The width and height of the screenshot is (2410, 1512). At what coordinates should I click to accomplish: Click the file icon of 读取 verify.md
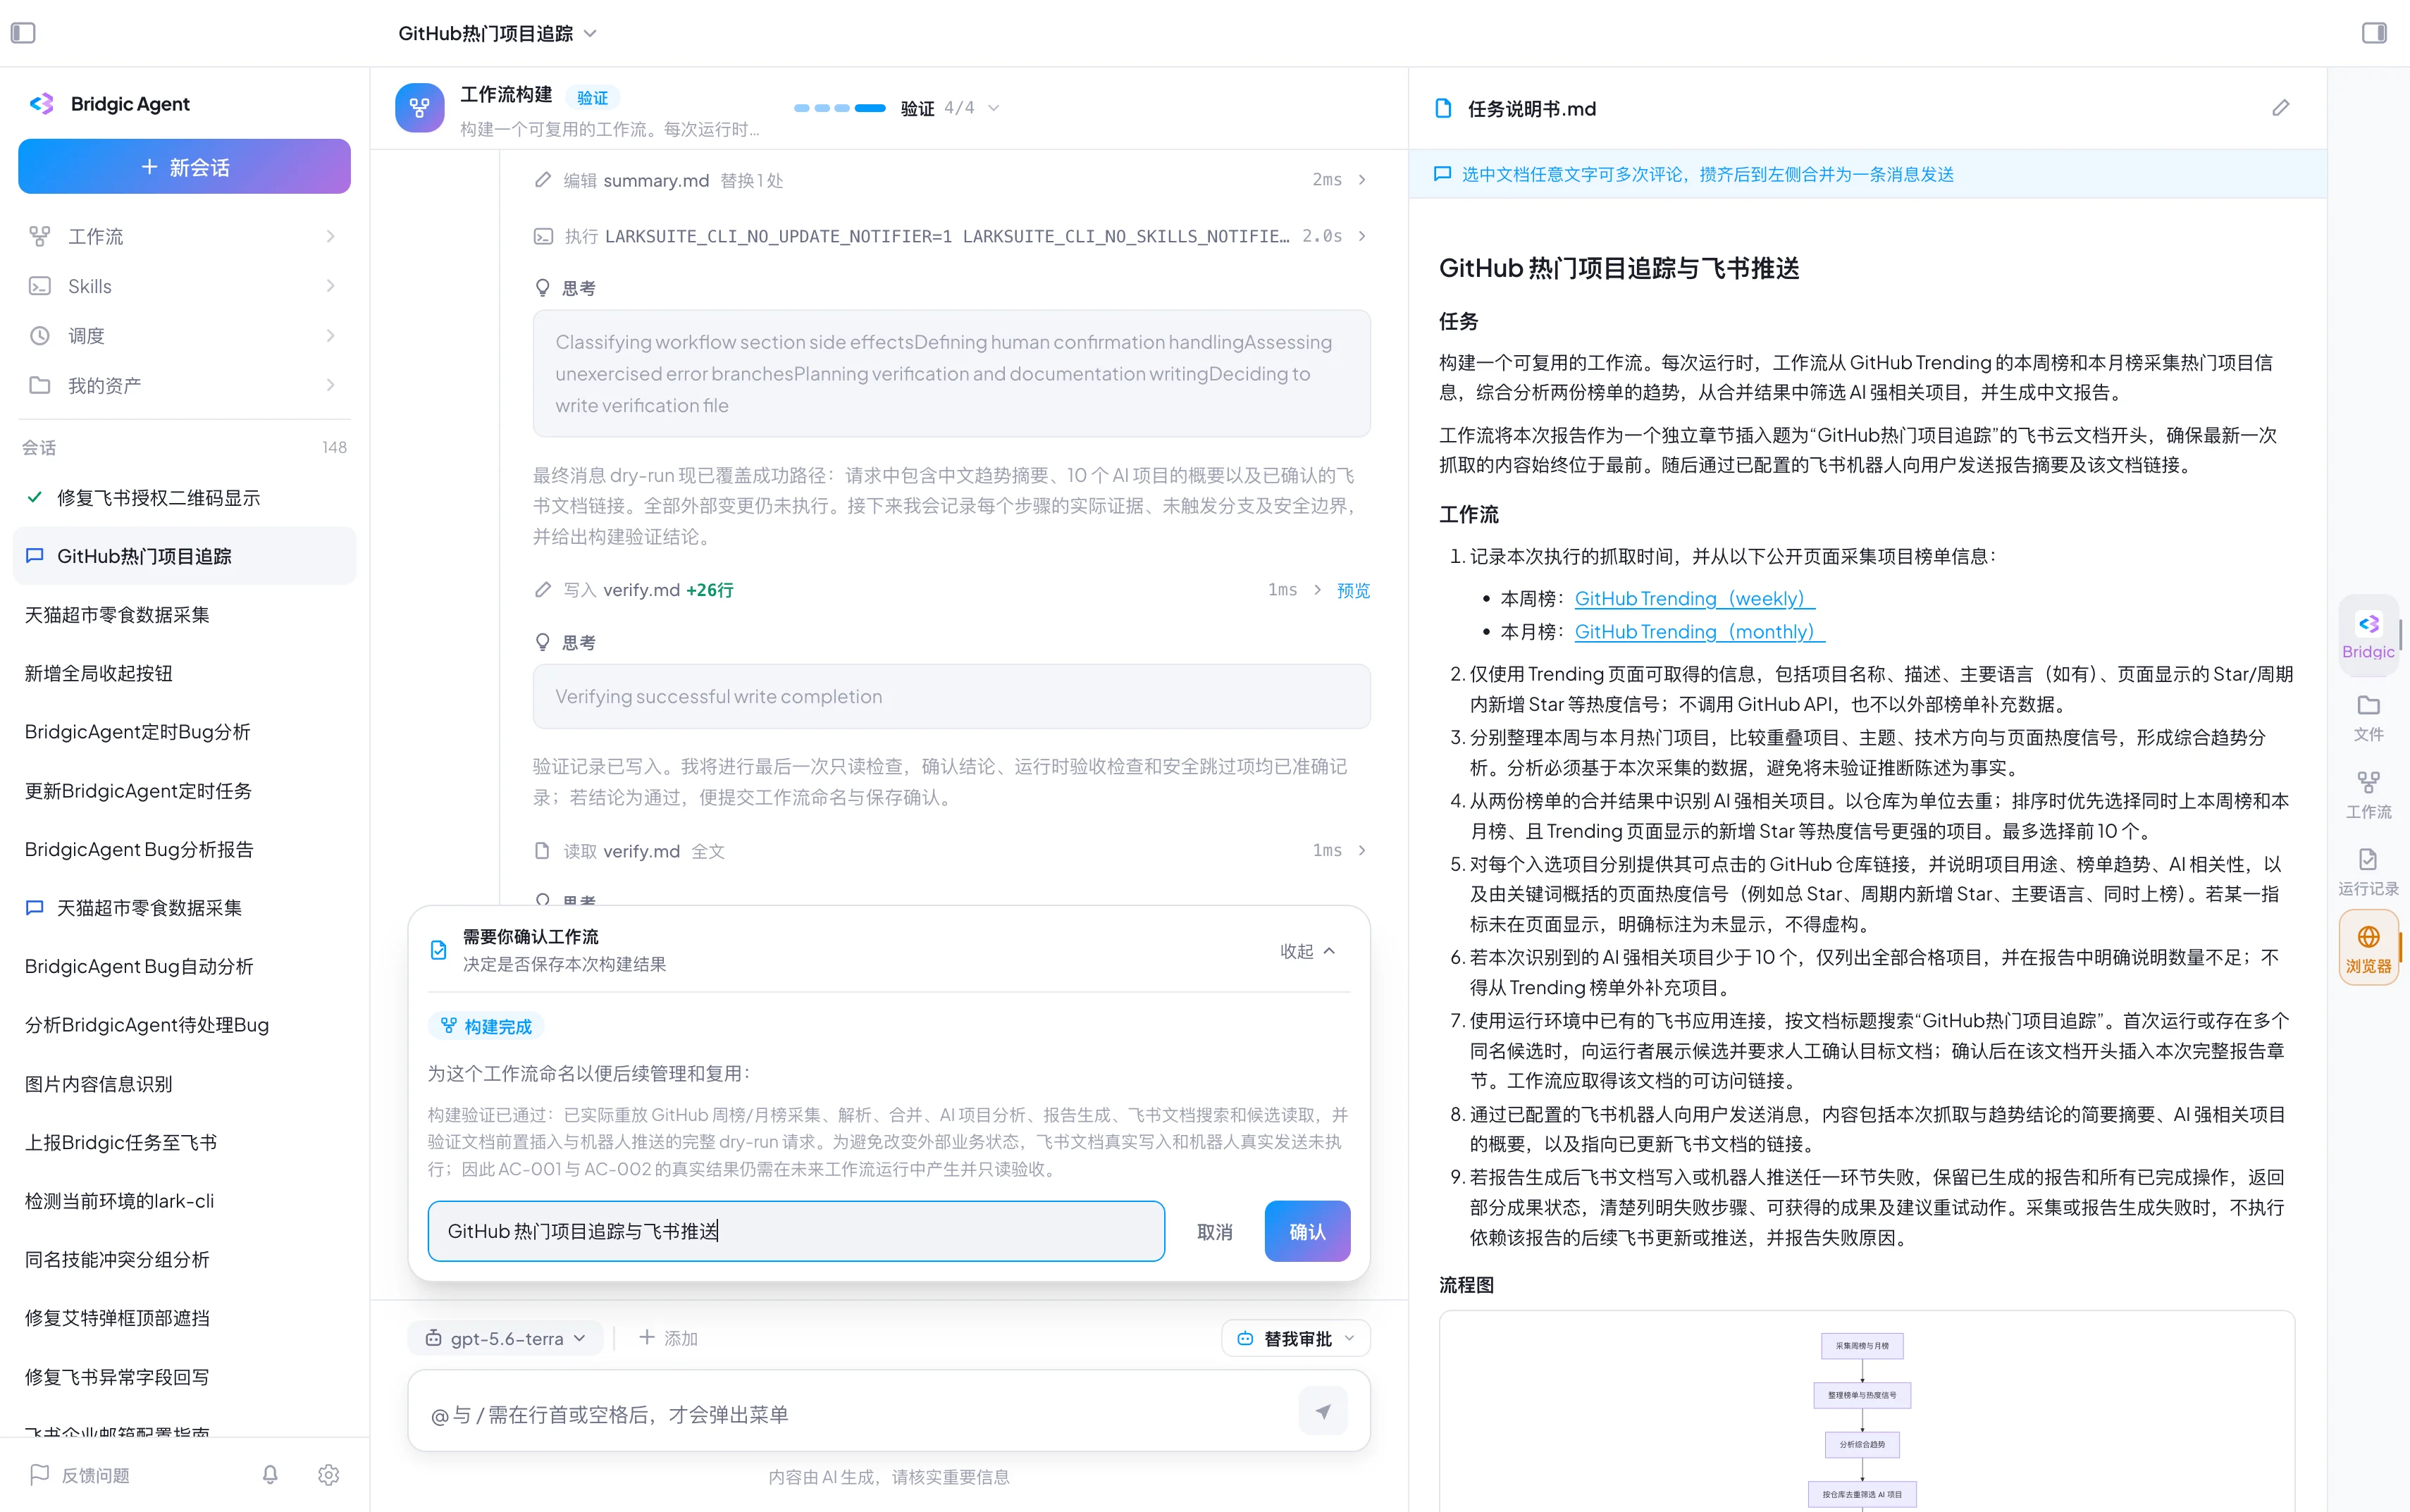click(x=543, y=851)
